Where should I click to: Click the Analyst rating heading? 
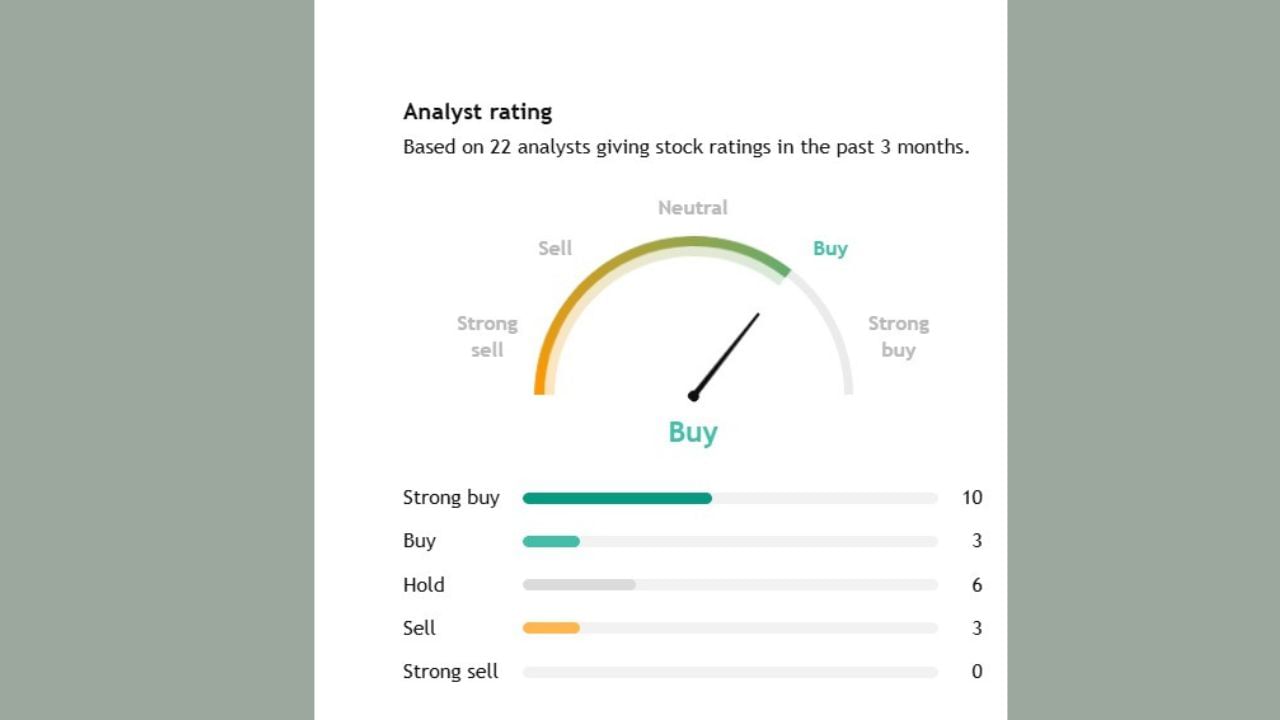pos(477,112)
